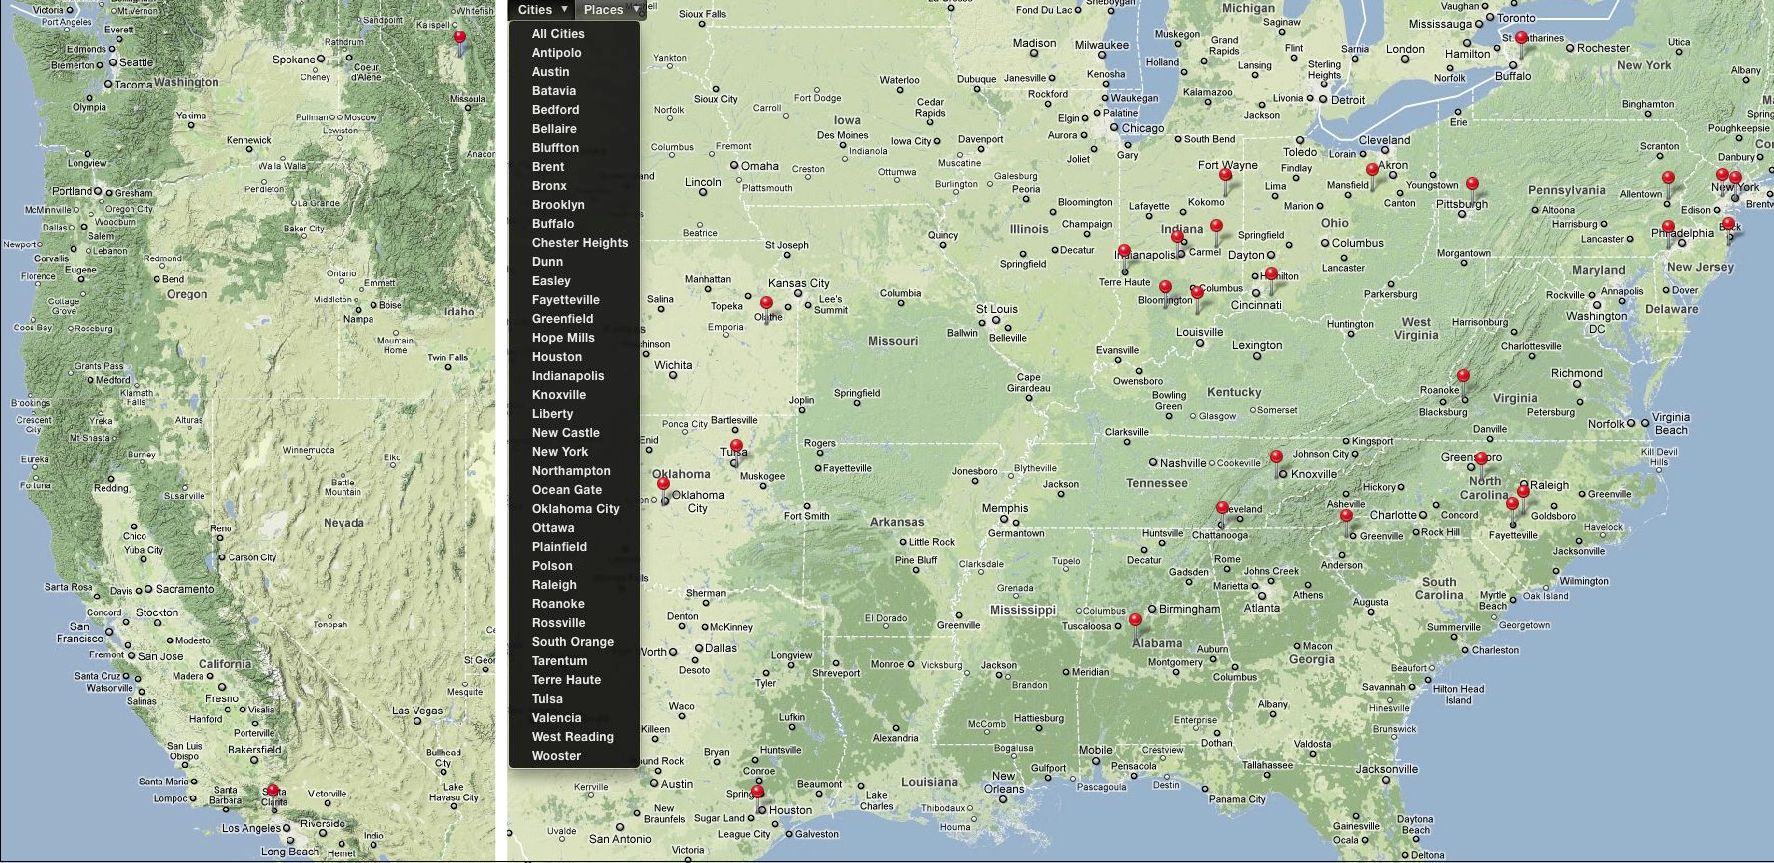Pick Plainfield from the Cities list
This screenshot has height=863, width=1774.
(559, 547)
